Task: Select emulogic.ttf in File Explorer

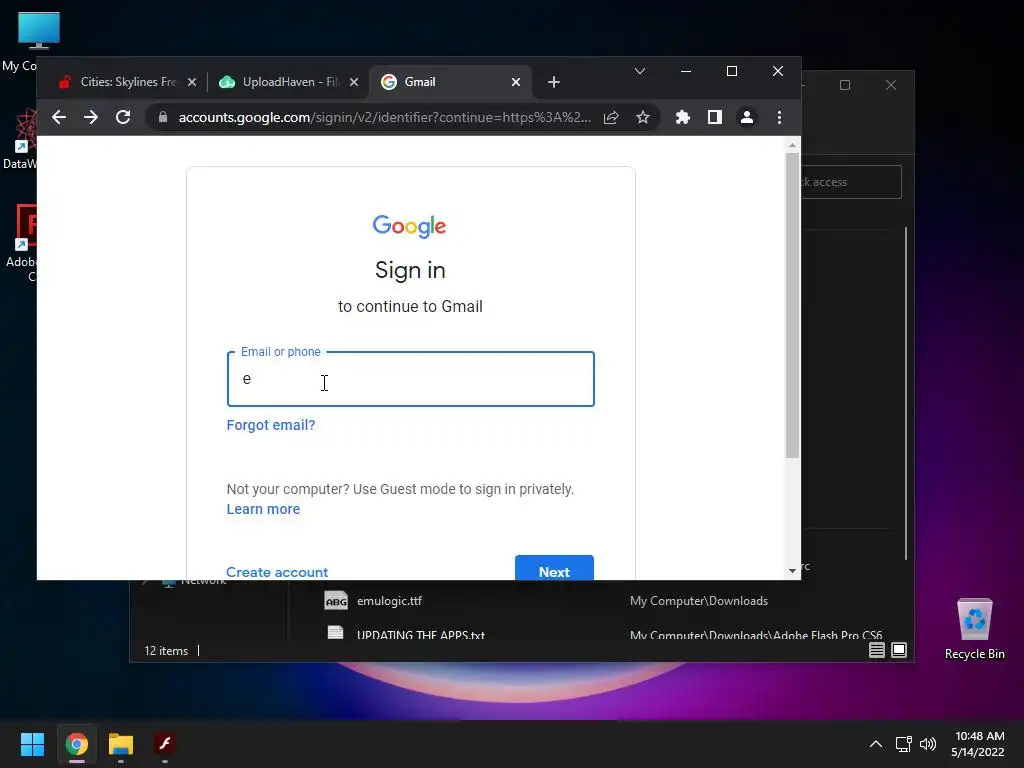Action: [389, 601]
